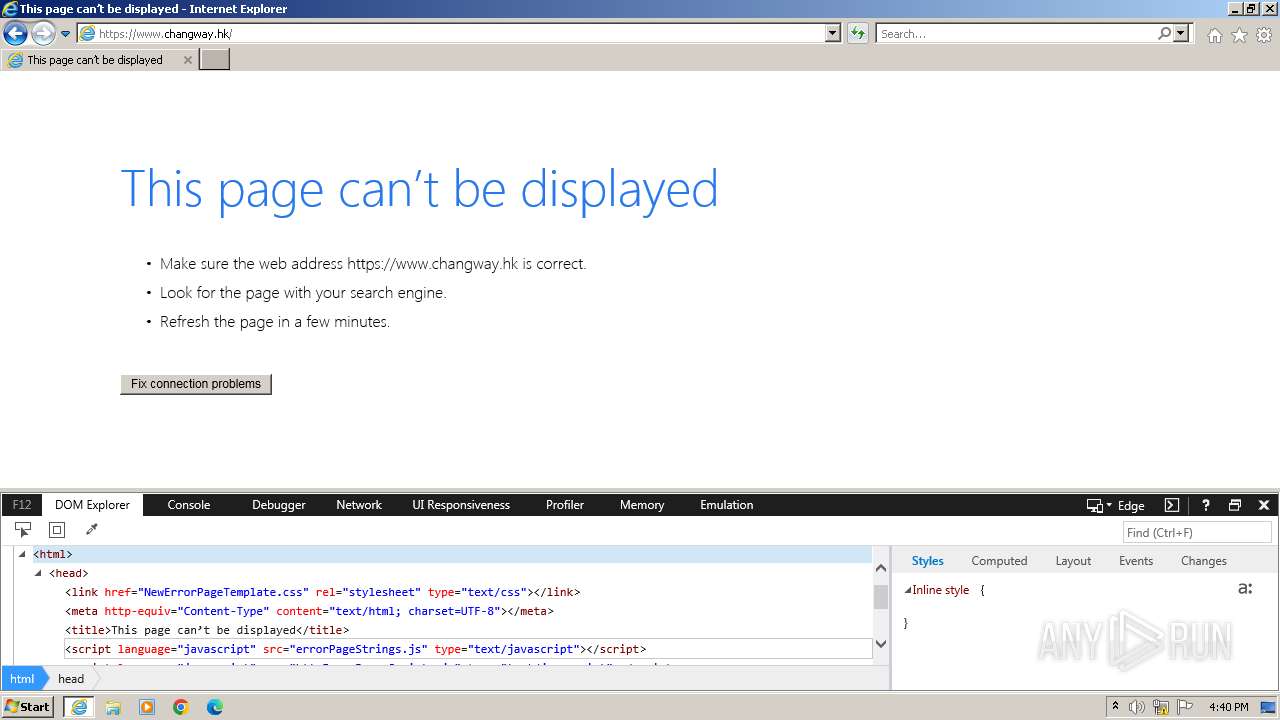This screenshot has height=720, width=1280.
Task: Open developer tools help icon
Action: coord(1206,505)
